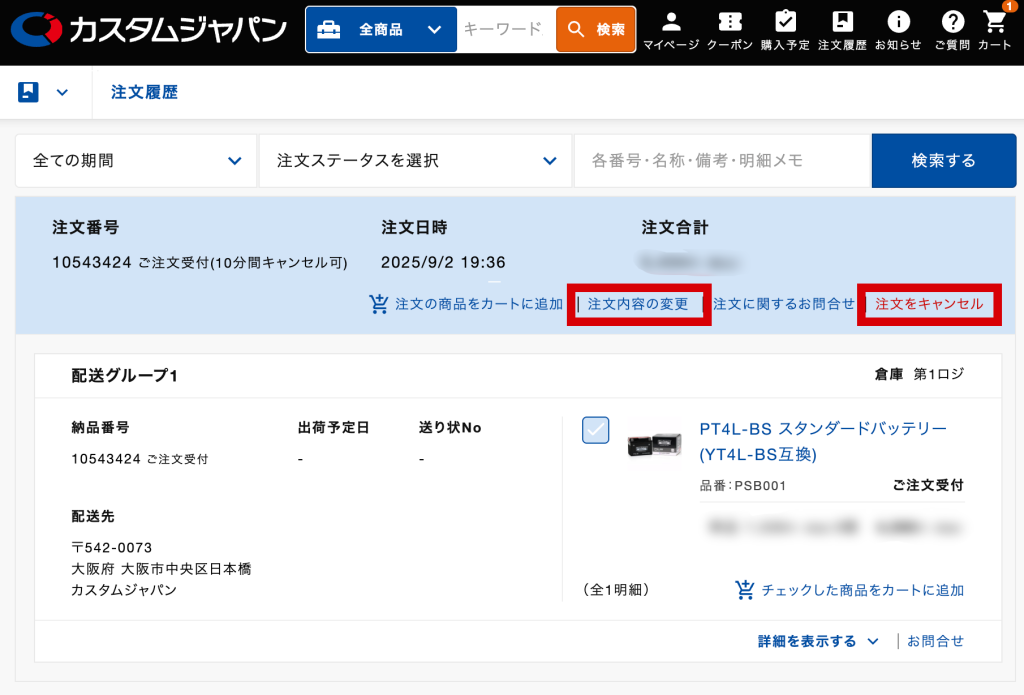Open the book icon menu beside 注文履歴
The height and width of the screenshot is (695, 1024).
tap(43, 93)
